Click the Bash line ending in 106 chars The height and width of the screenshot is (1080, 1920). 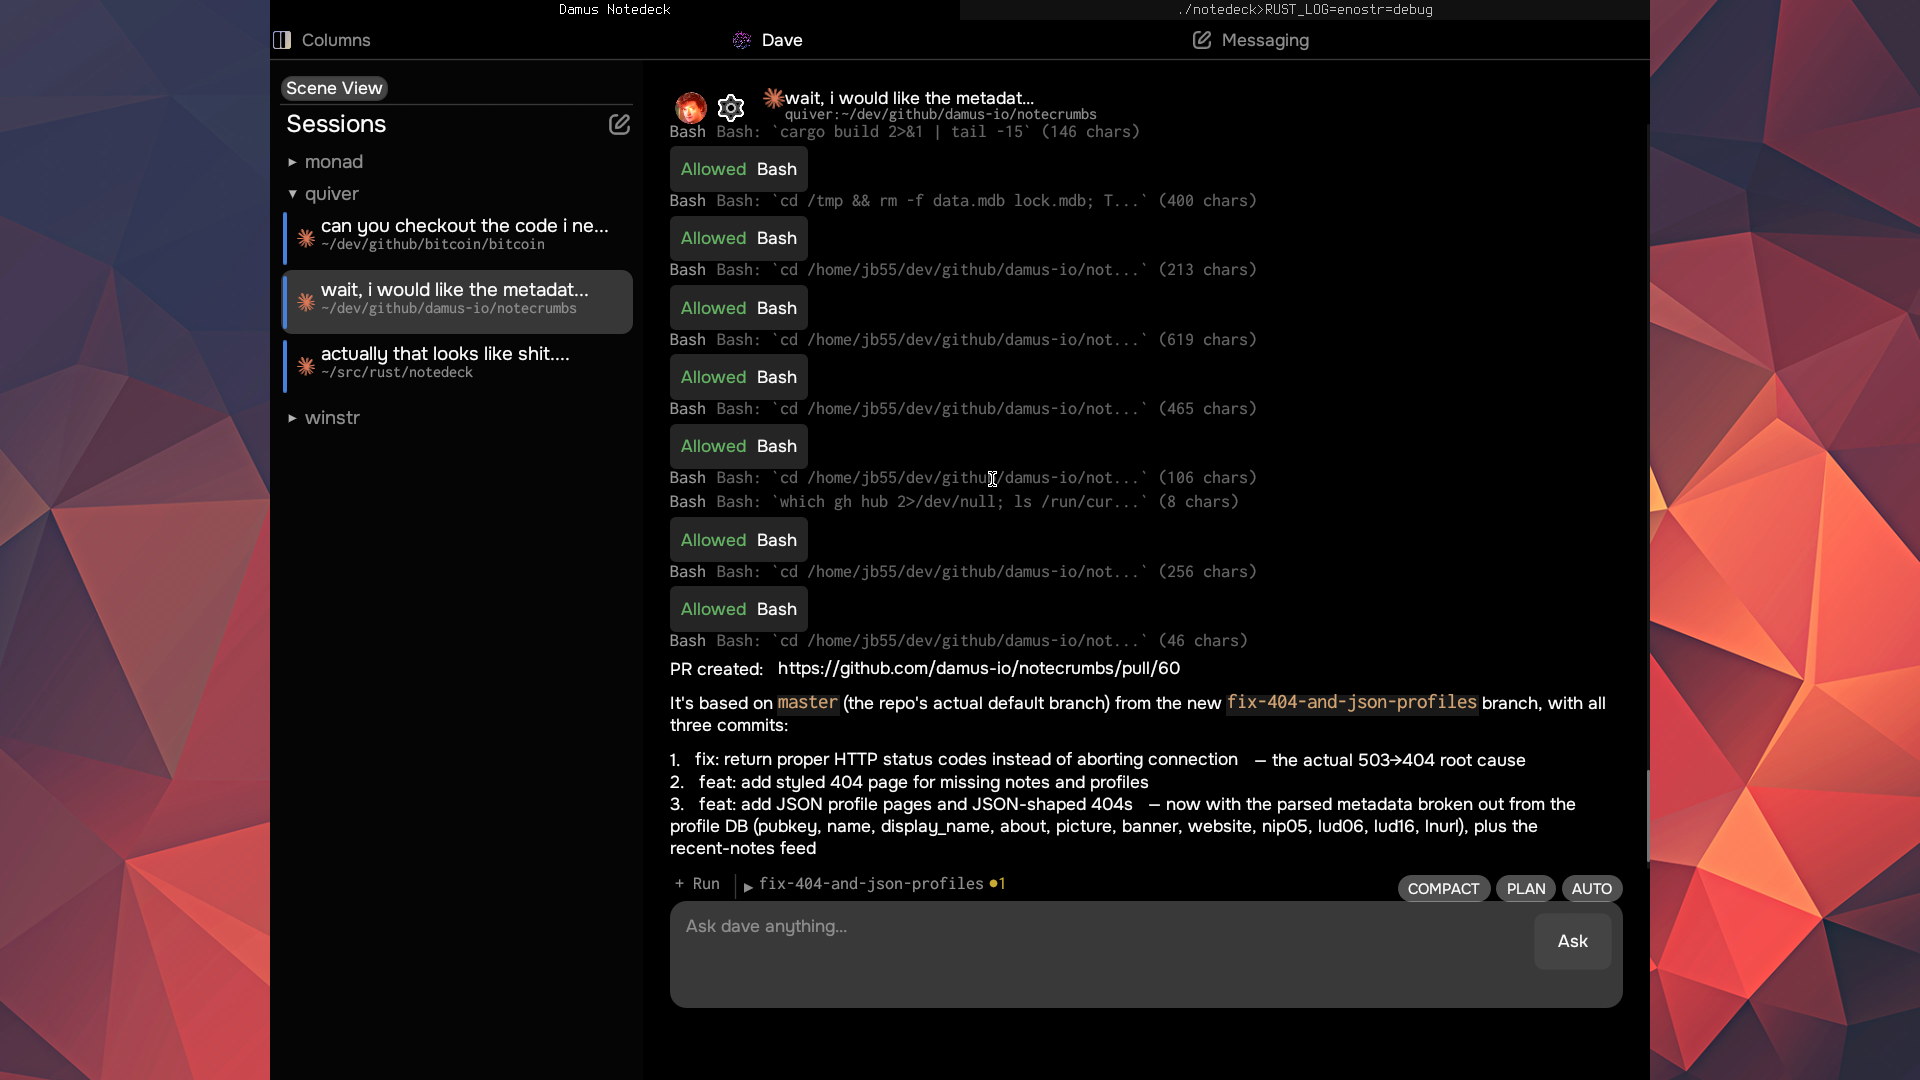pyautogui.click(x=963, y=478)
